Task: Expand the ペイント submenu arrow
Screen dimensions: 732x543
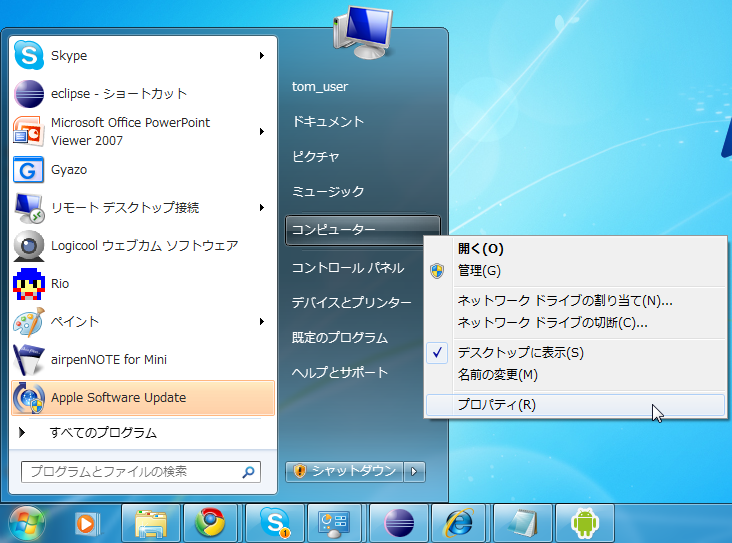Action: tap(262, 322)
